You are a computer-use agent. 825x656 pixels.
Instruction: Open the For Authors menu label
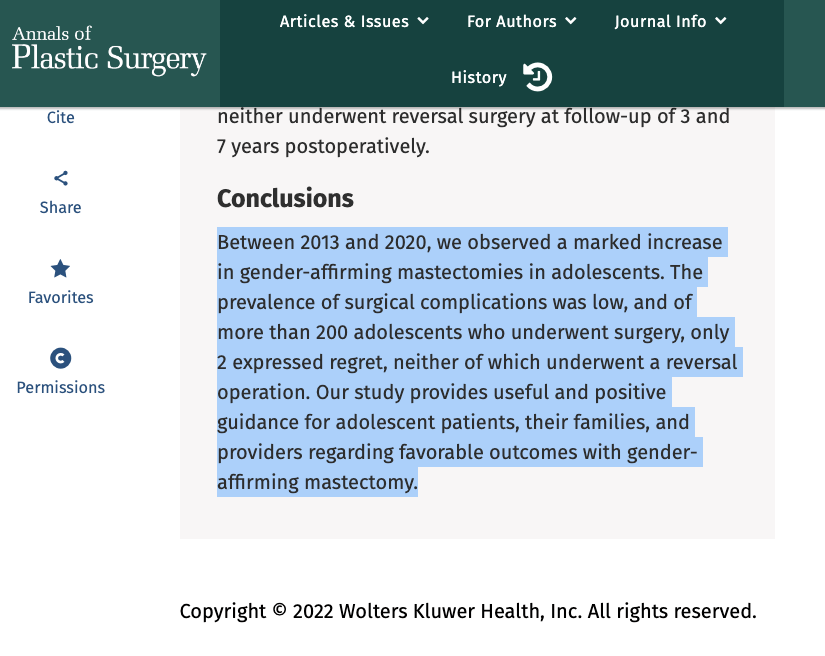(511, 21)
